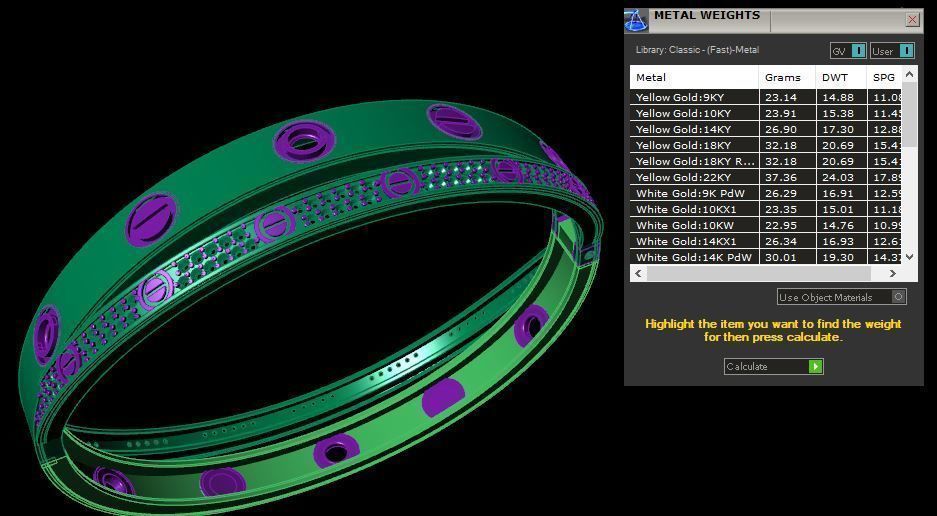The image size is (937, 516).
Task: Select the White Gold:14K PdW row
Action: coord(765,257)
